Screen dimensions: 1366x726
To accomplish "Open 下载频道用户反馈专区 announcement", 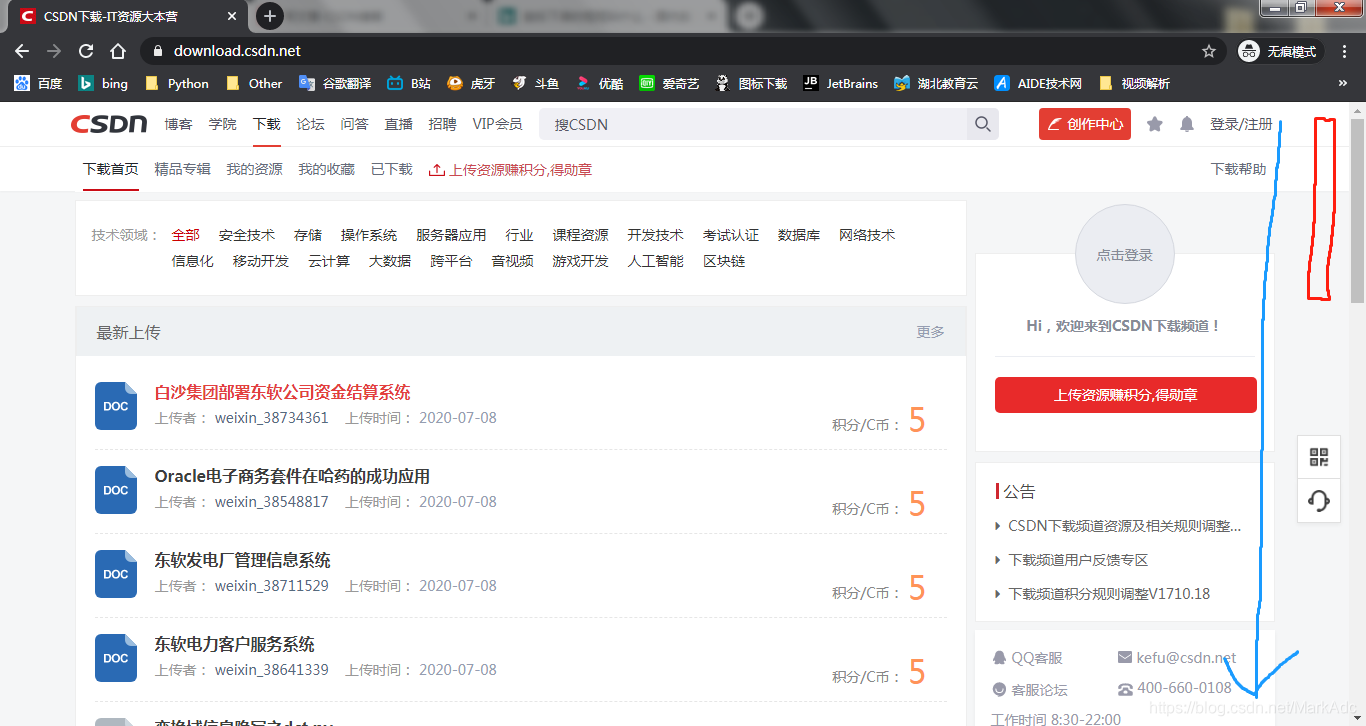I will (x=1078, y=560).
